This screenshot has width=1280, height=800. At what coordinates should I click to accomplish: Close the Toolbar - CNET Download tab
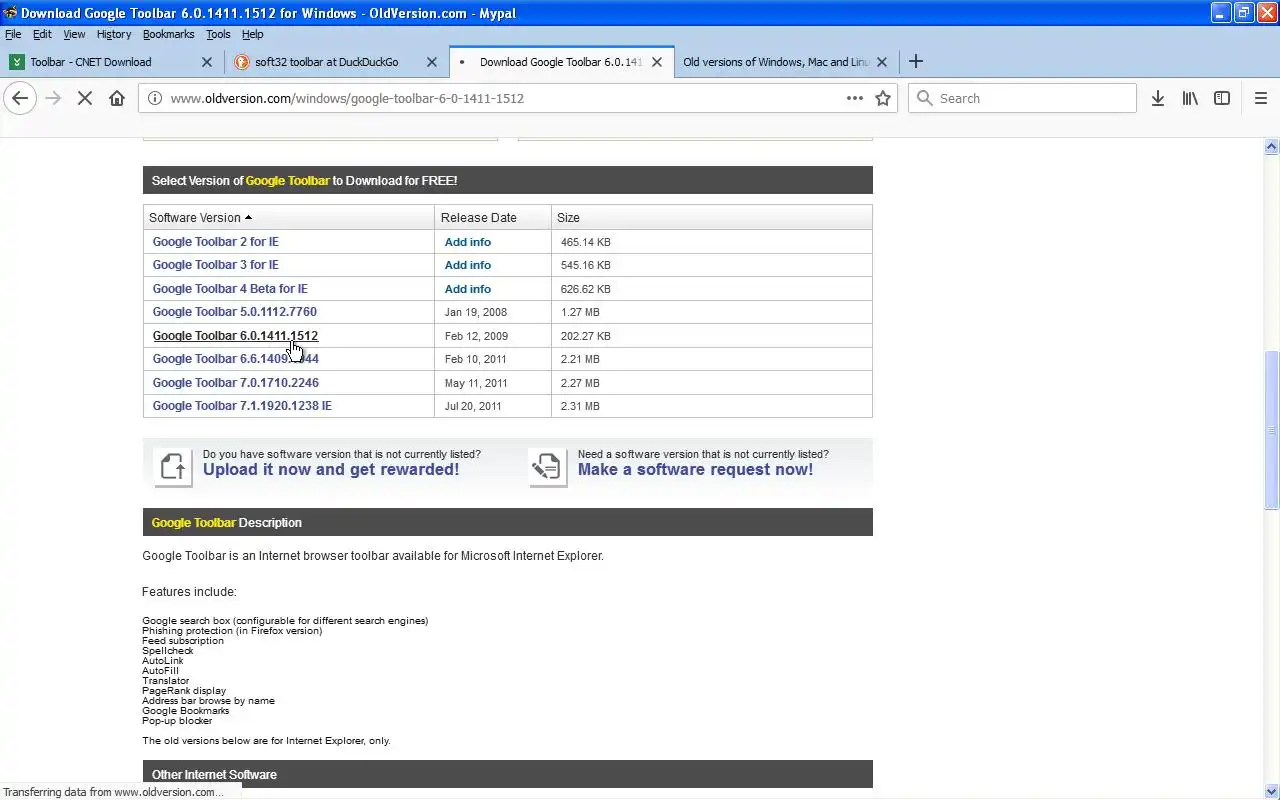pyautogui.click(x=207, y=61)
